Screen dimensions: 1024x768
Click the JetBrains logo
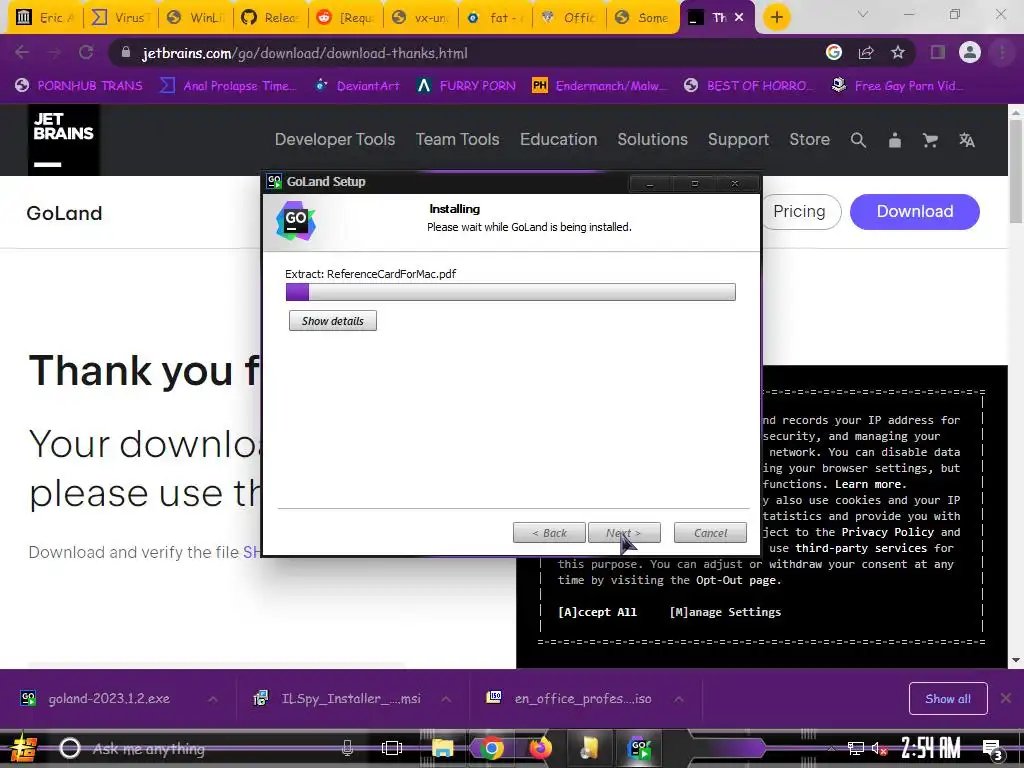(x=63, y=140)
